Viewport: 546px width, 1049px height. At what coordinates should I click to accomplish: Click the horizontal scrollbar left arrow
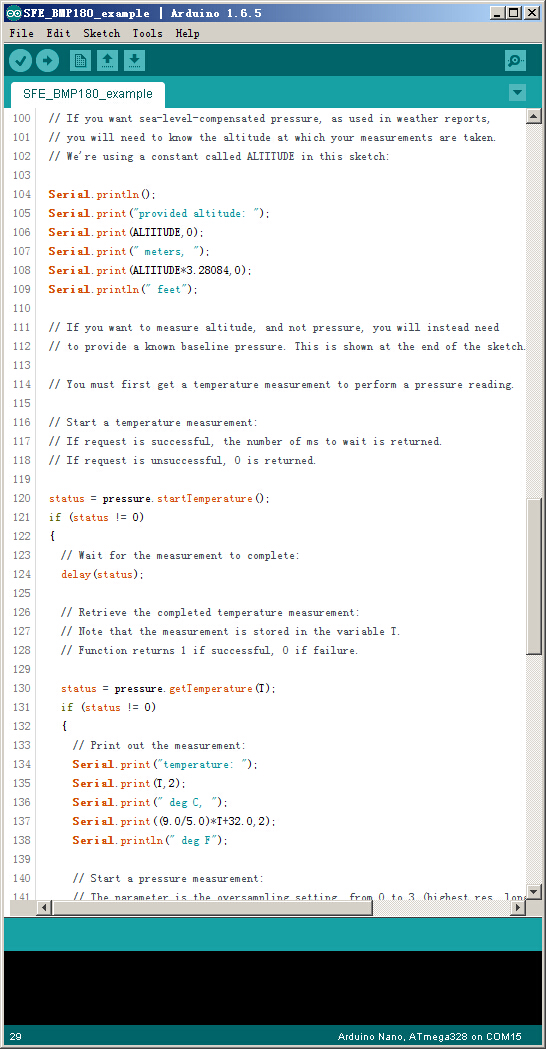44,908
